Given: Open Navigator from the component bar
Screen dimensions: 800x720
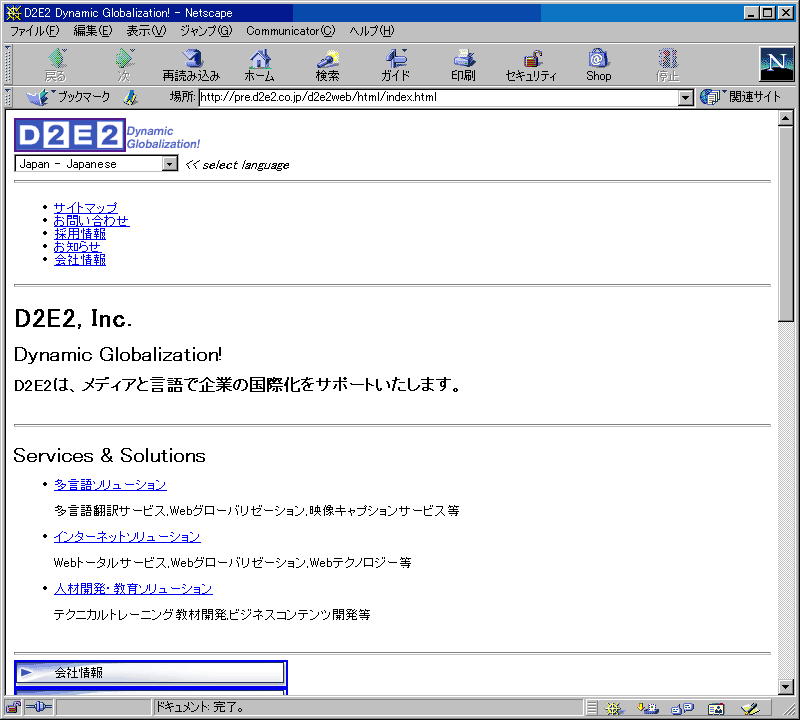Looking at the screenshot, I should [614, 708].
